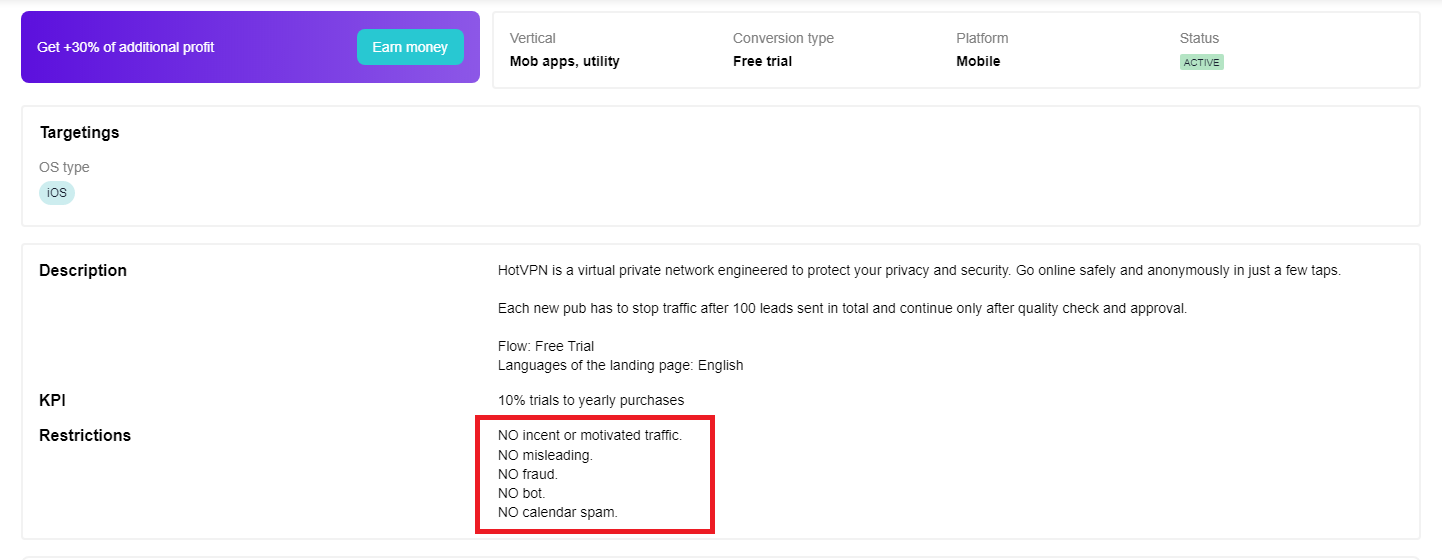Click the Free trial conversion type value

(762, 61)
